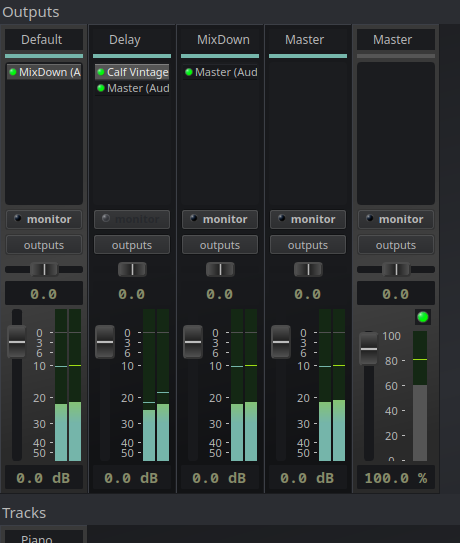Click the greyed-out monitor button on Delay strip
Screen dimensions: 460x543
click(132, 219)
